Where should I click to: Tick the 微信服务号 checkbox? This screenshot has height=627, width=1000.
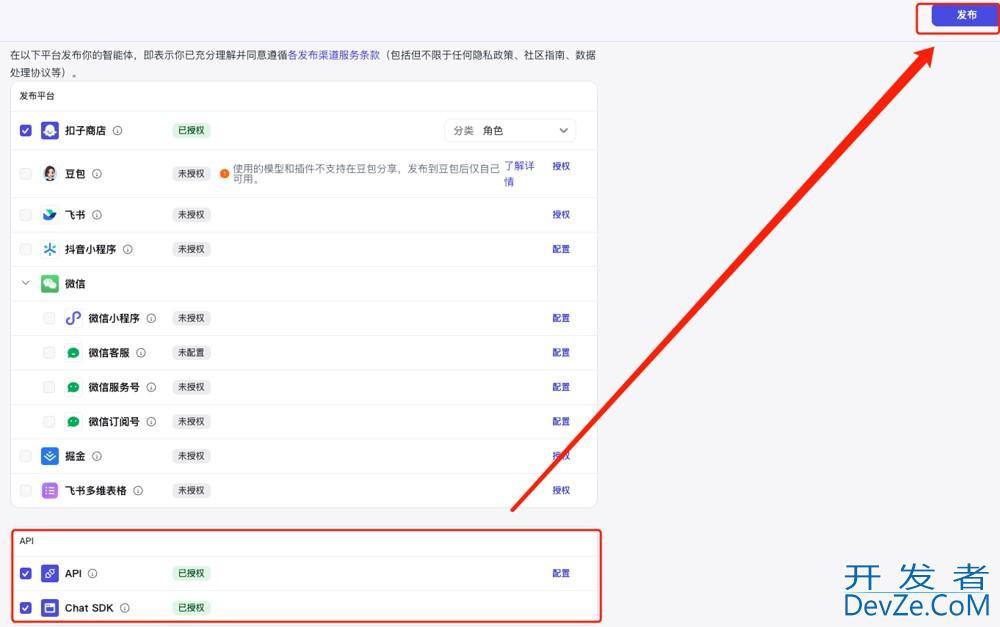click(49, 387)
